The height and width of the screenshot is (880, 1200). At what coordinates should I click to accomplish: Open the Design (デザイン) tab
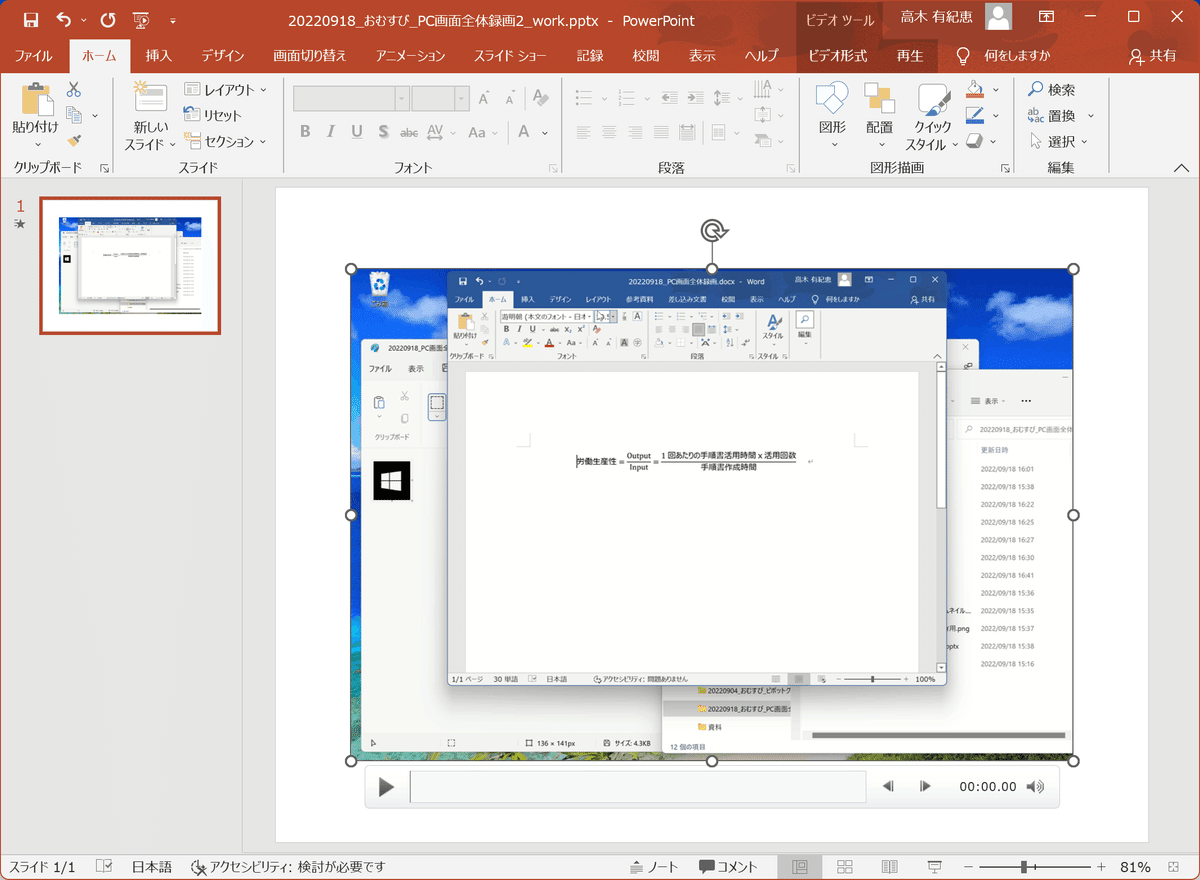pos(222,56)
